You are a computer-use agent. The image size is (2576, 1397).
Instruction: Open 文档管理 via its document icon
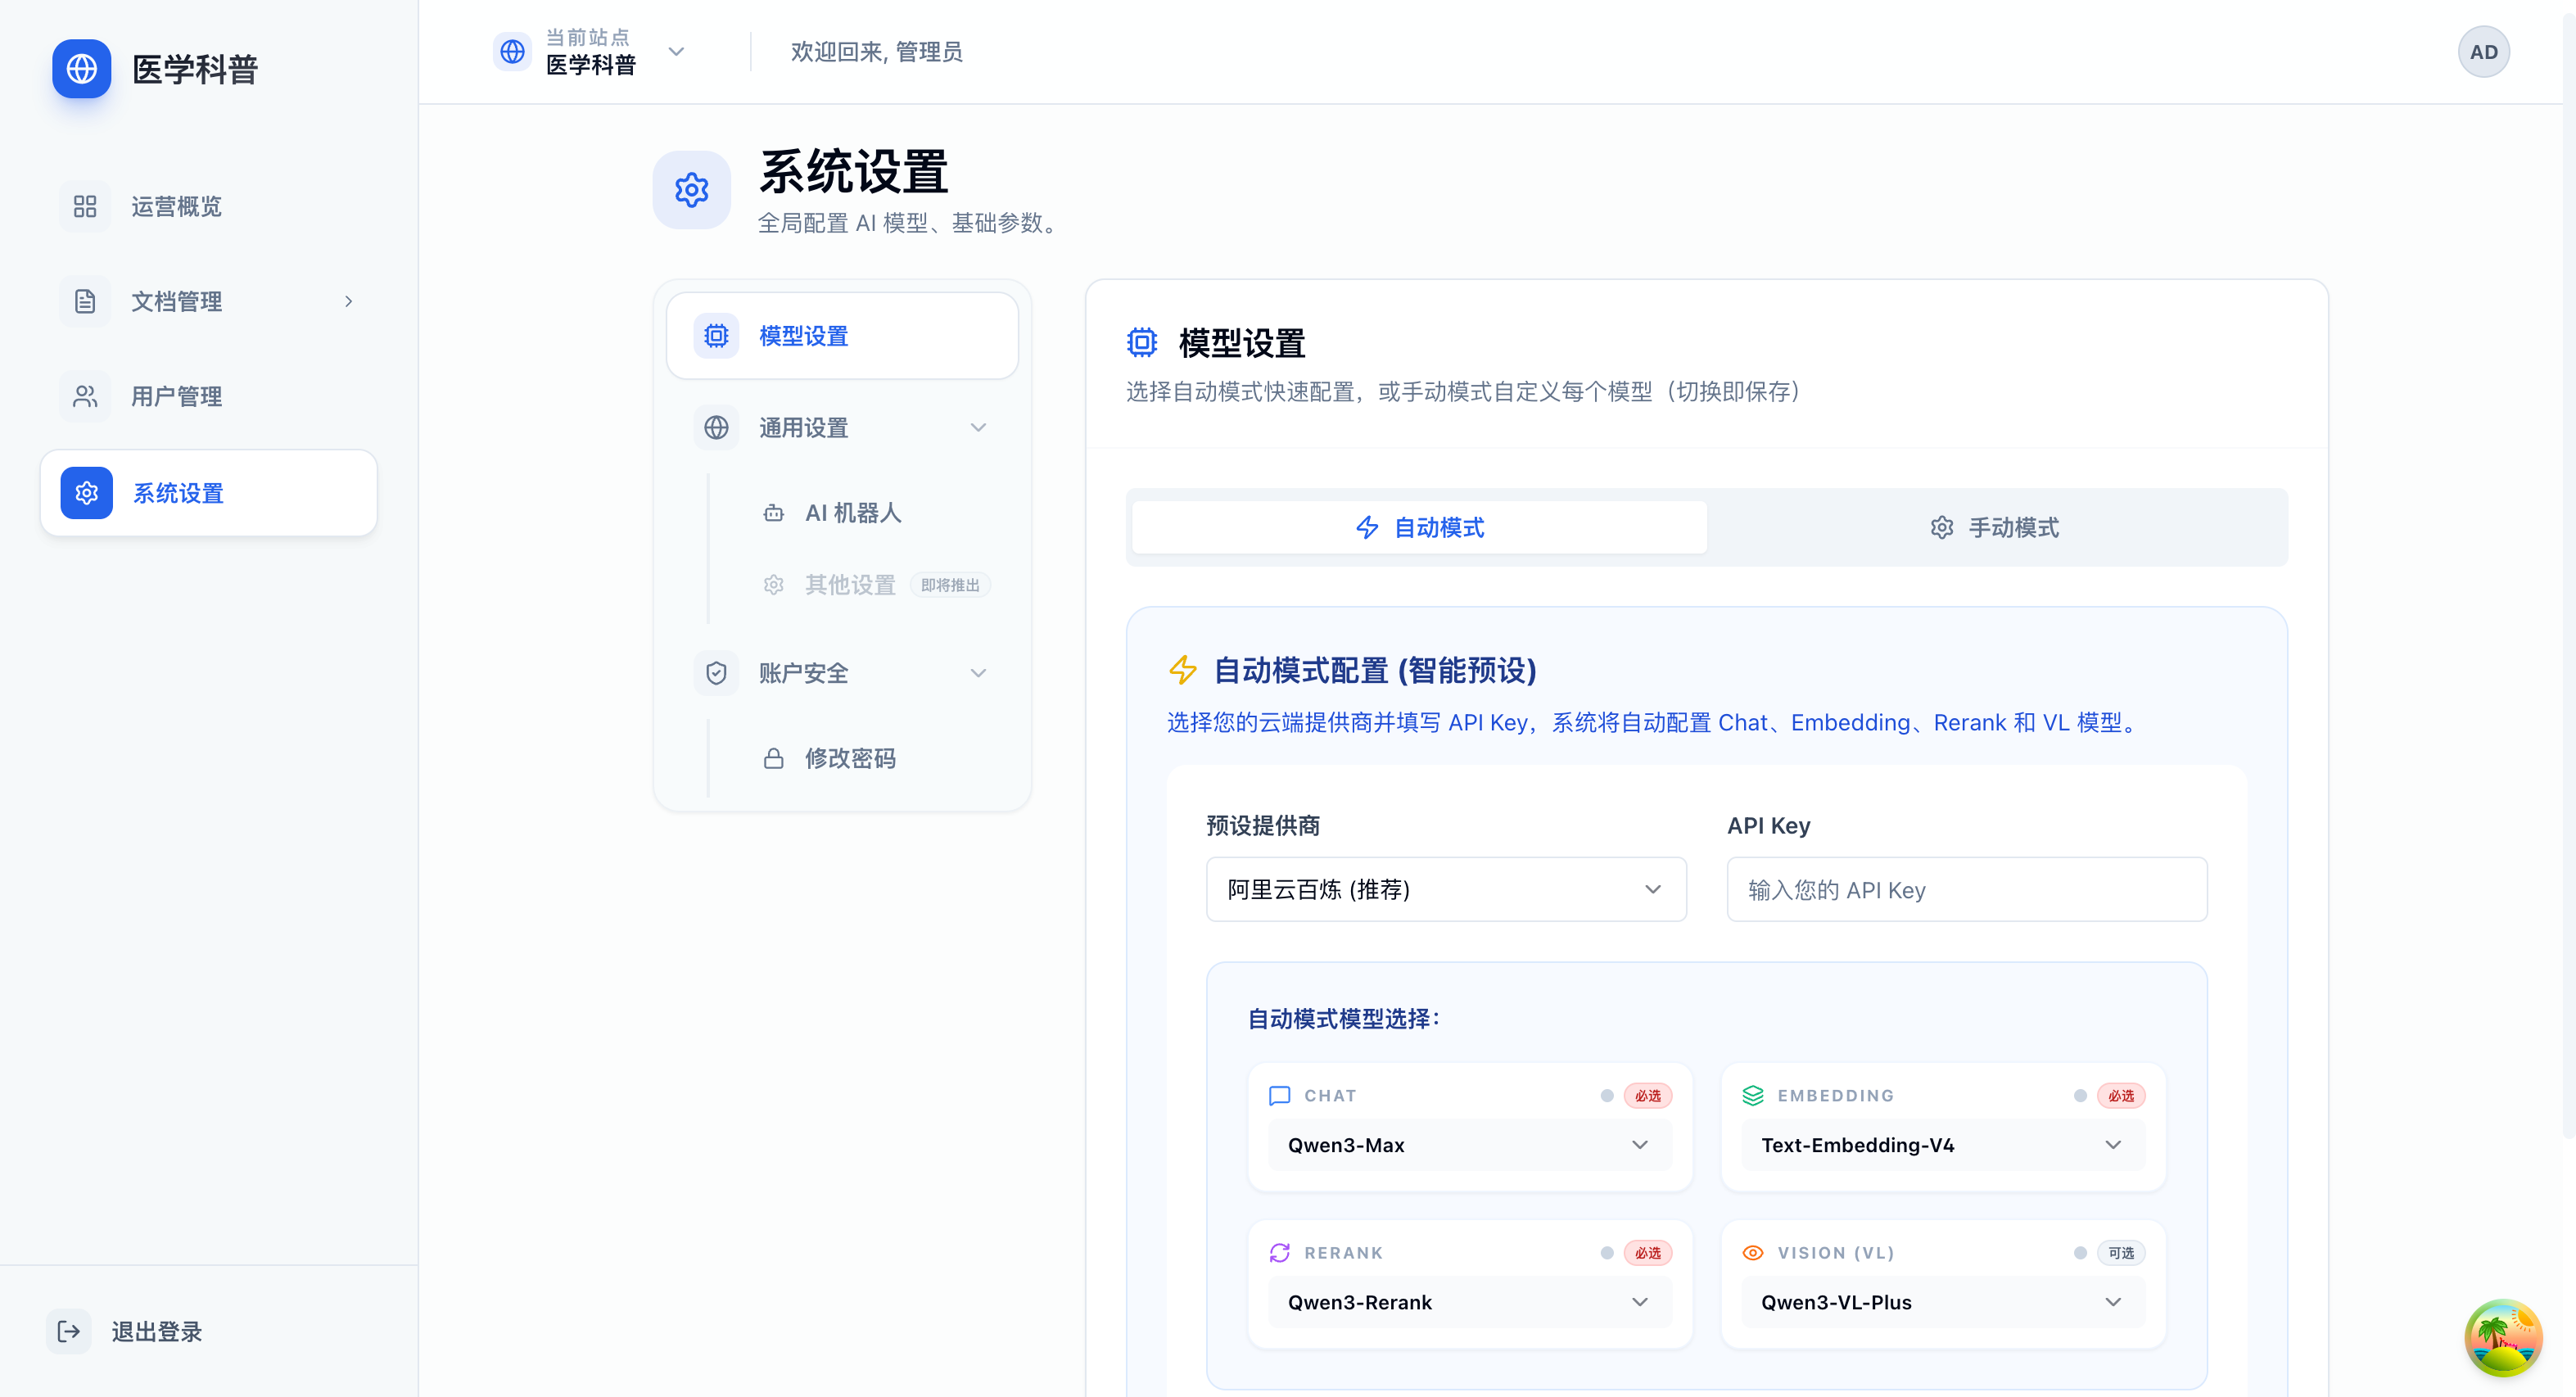pos(84,301)
